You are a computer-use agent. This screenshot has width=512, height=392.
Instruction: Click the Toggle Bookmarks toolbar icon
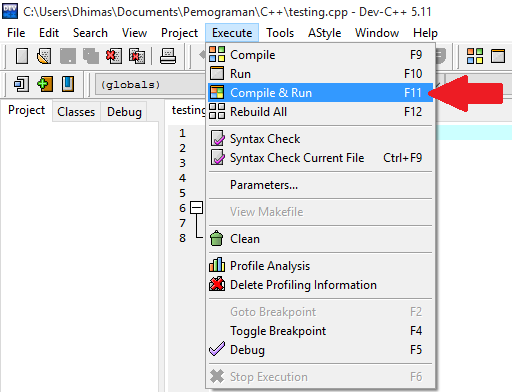click(x=68, y=84)
